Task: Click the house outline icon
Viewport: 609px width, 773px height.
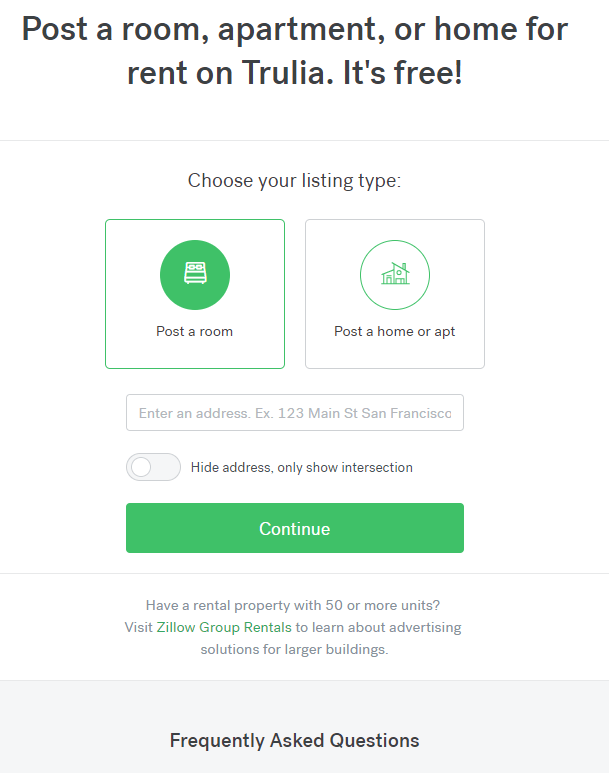Action: pyautogui.click(x=395, y=275)
